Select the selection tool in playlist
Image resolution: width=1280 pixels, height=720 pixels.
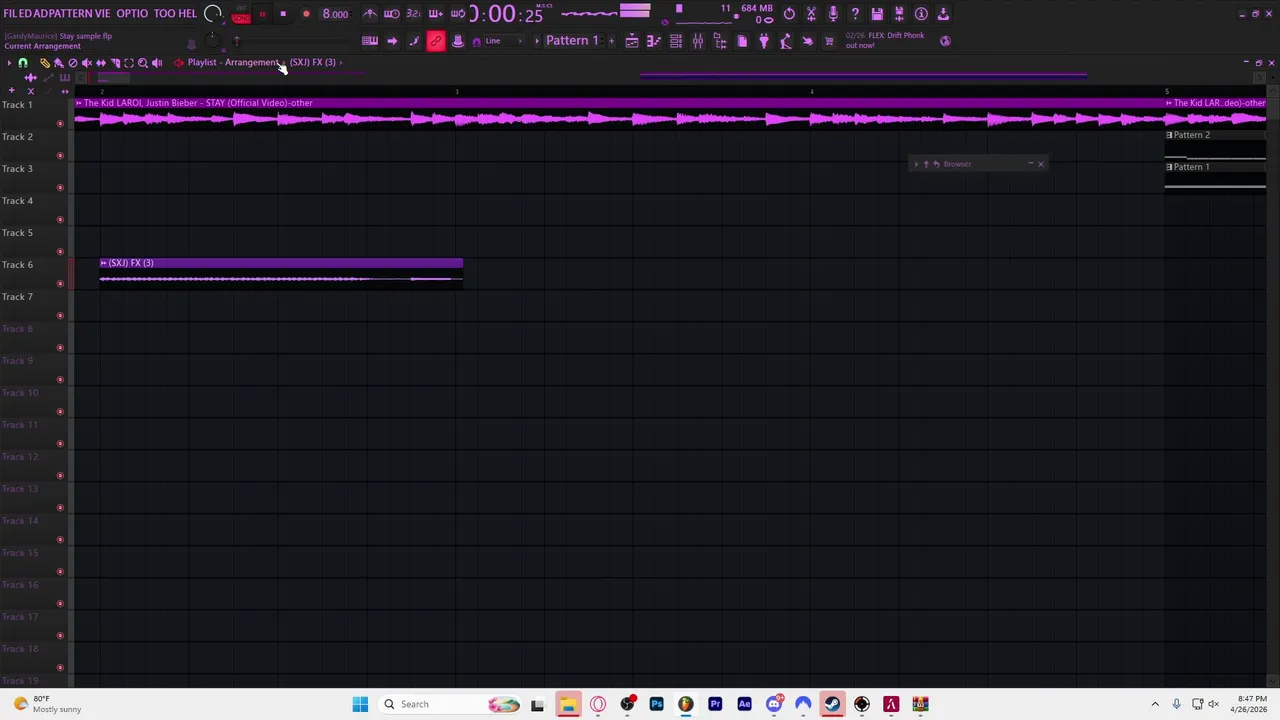[x=129, y=62]
